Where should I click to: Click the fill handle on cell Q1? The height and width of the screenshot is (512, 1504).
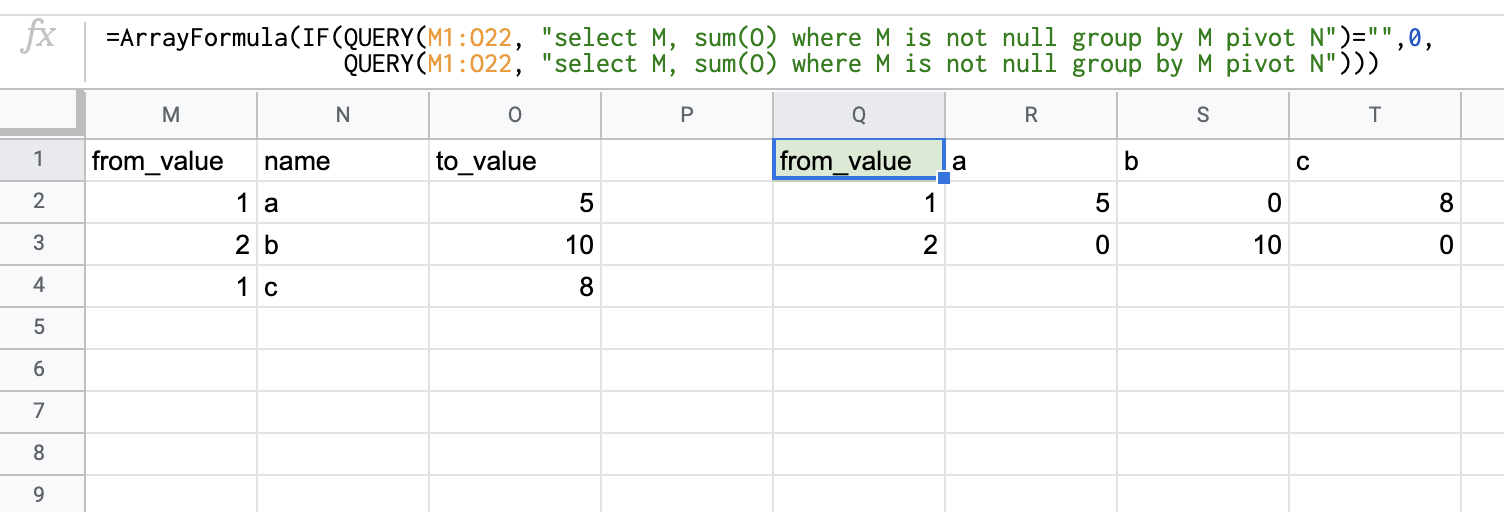(944, 180)
